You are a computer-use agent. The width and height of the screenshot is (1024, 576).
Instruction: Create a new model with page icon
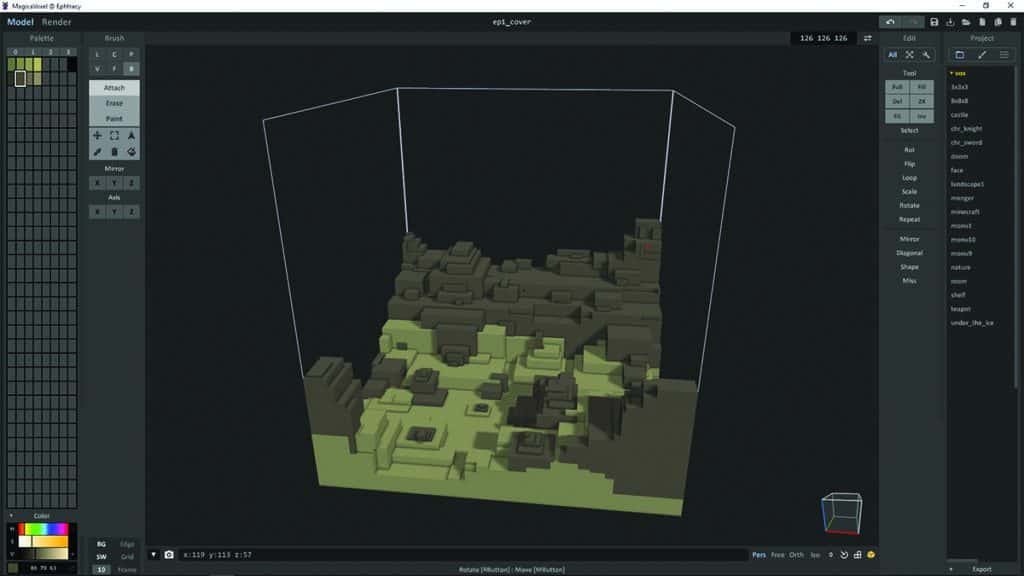click(982, 22)
